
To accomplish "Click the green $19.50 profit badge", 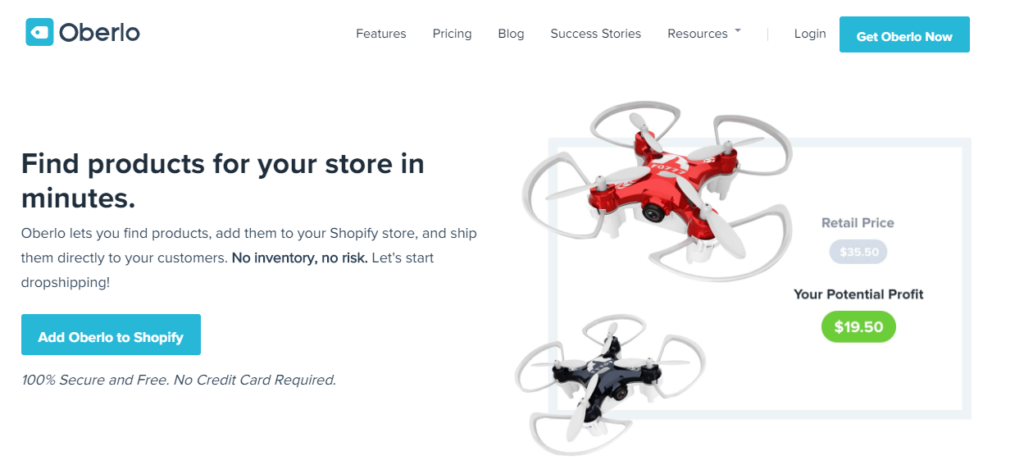I will click(858, 326).
